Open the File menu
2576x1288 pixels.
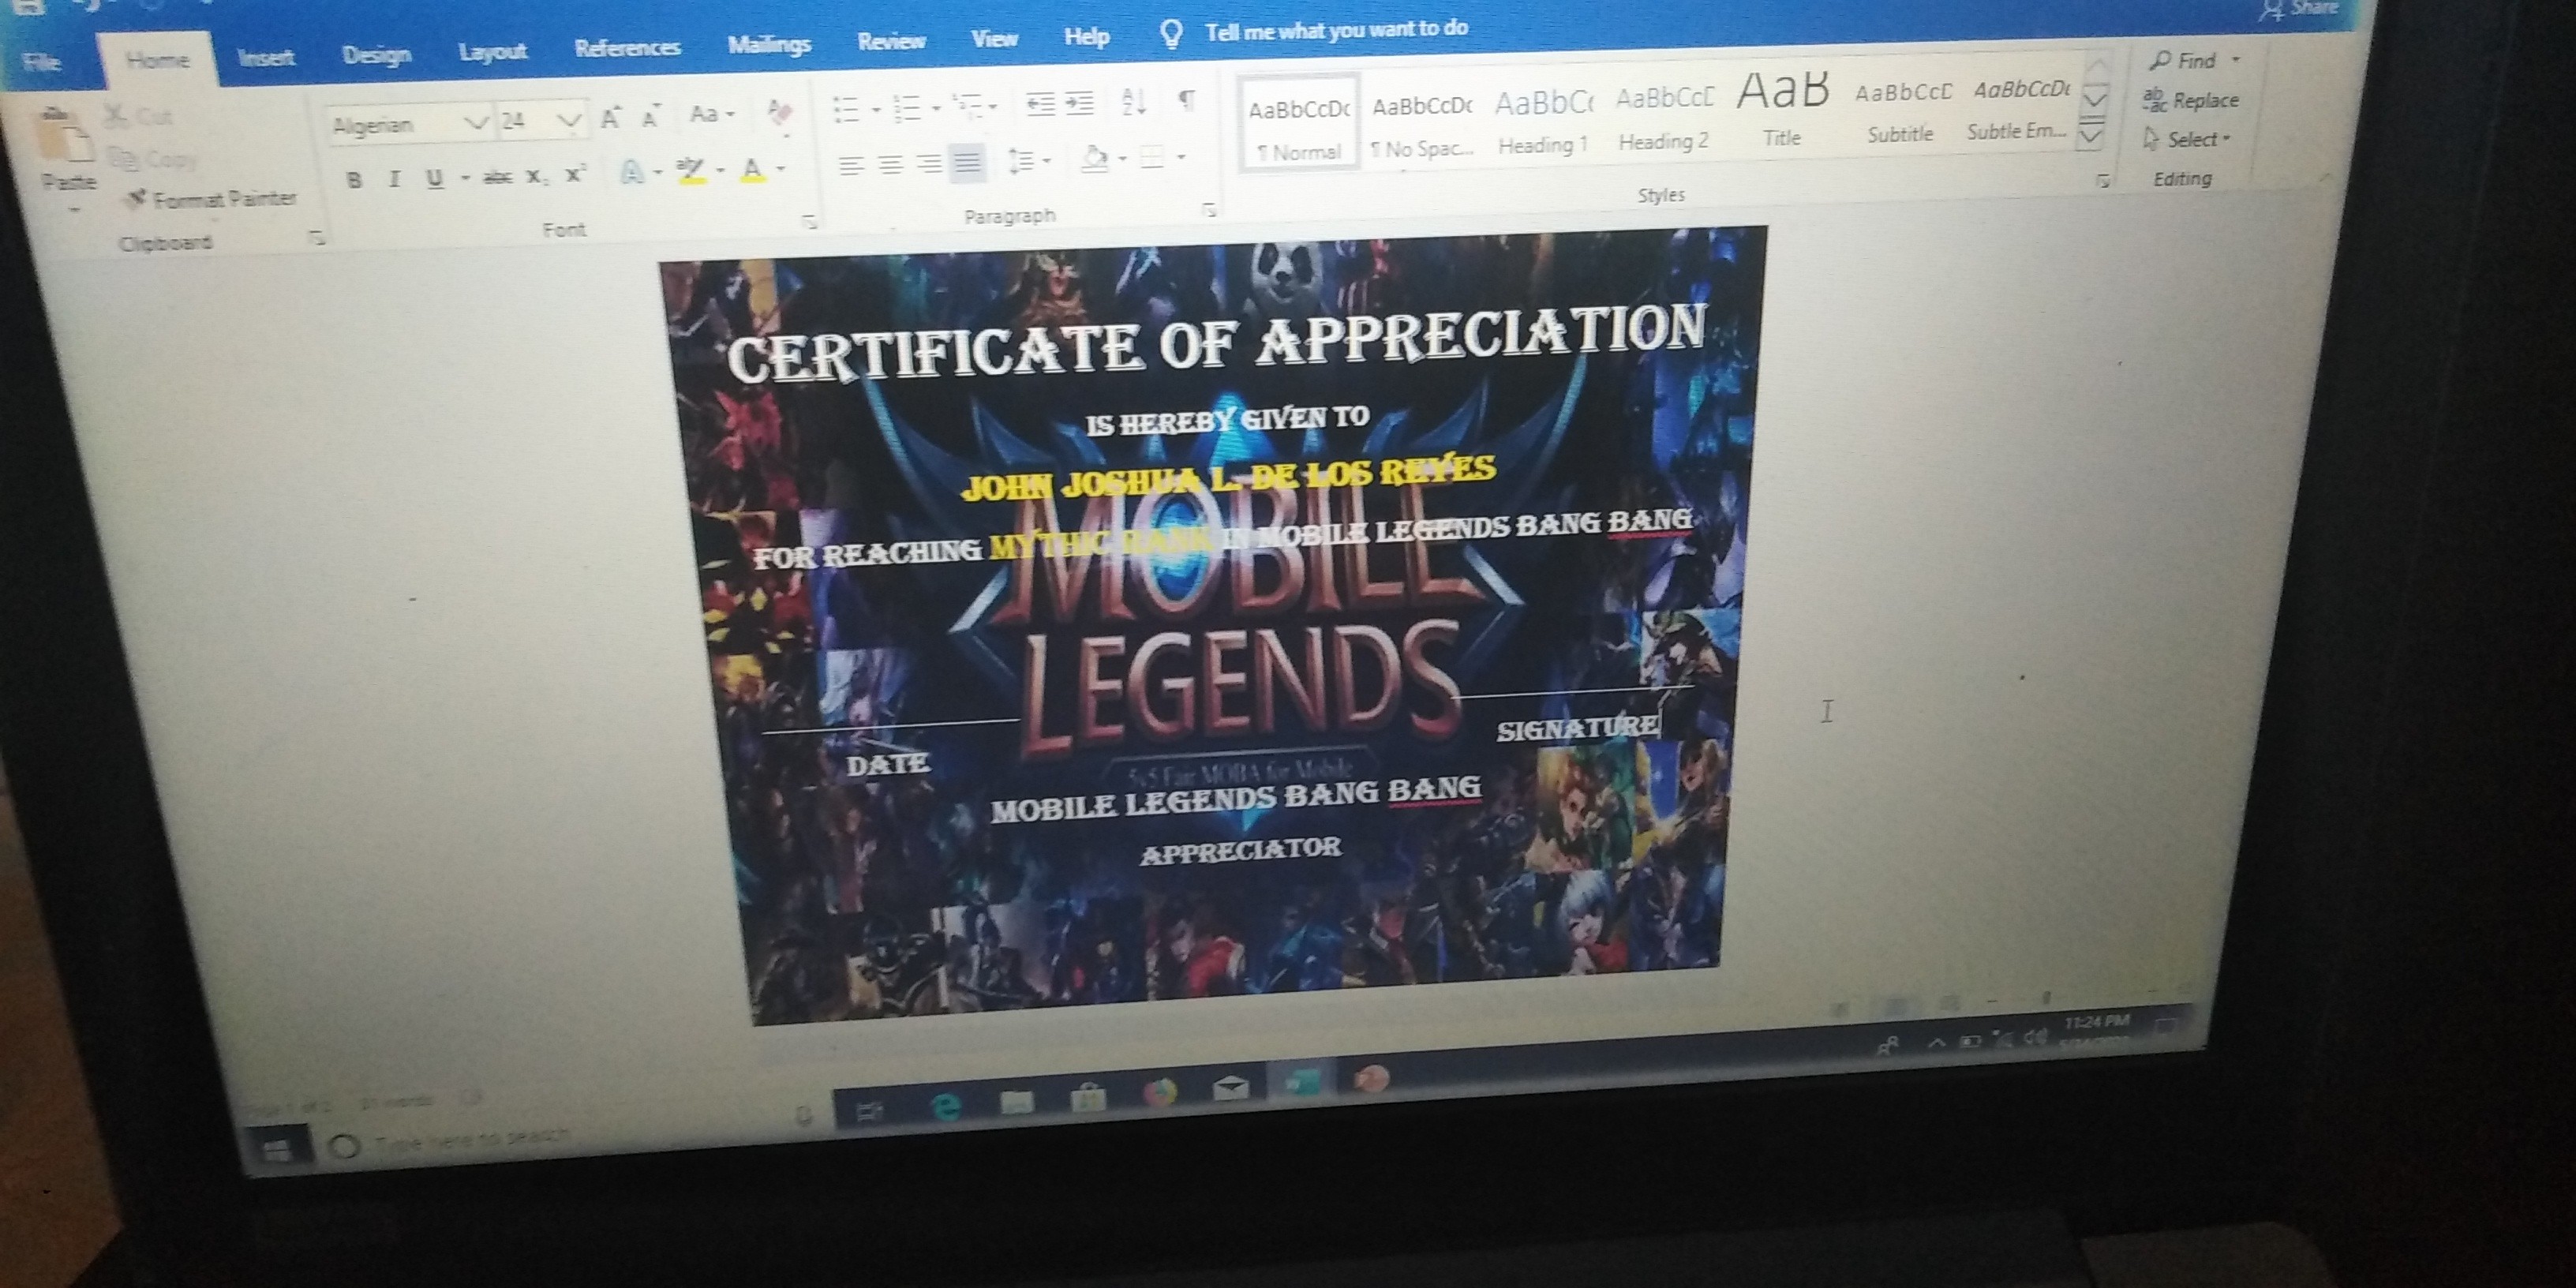click(41, 63)
